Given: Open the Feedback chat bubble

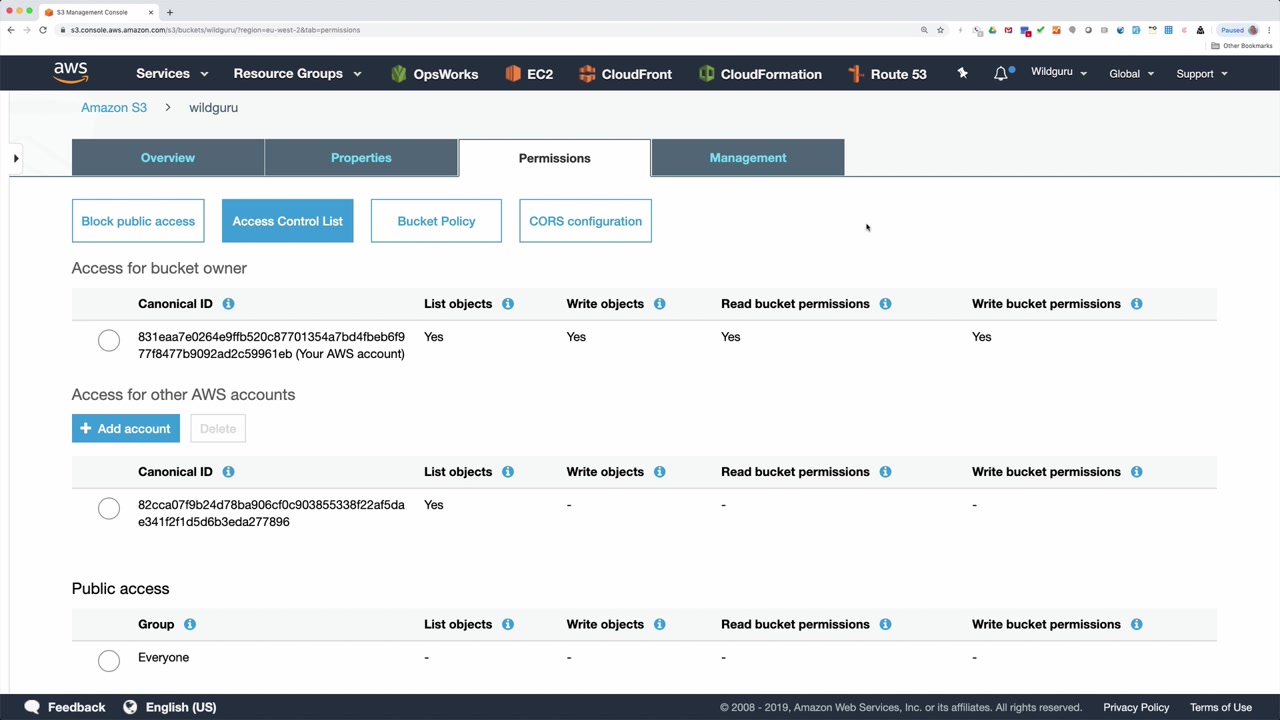Looking at the screenshot, I should pyautogui.click(x=32, y=707).
